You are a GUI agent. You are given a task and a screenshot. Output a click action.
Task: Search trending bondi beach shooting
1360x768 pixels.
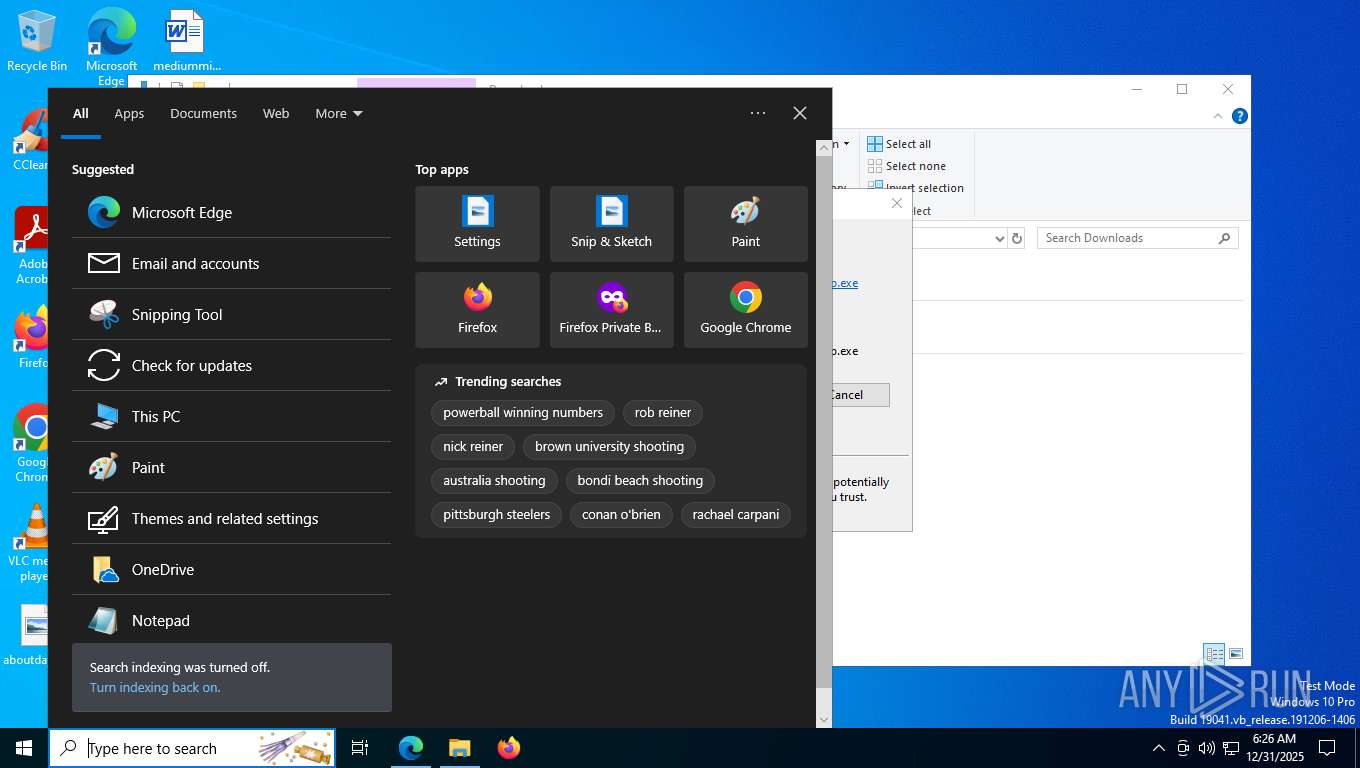[640, 480]
